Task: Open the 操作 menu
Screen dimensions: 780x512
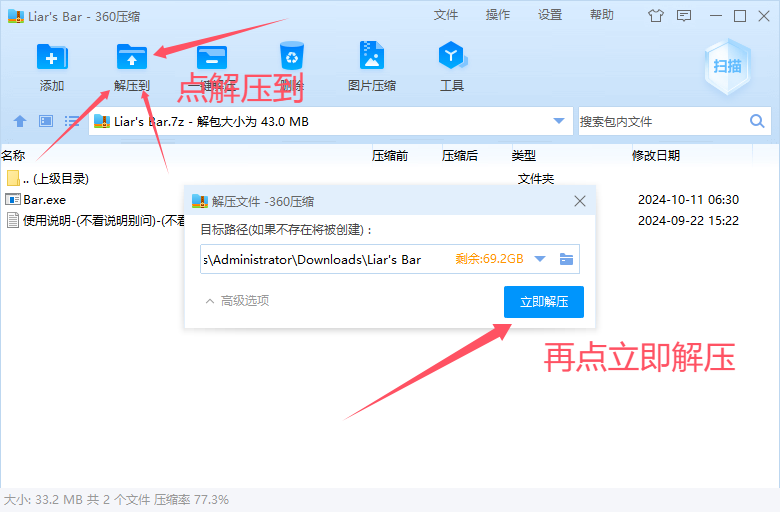Action: (x=498, y=15)
